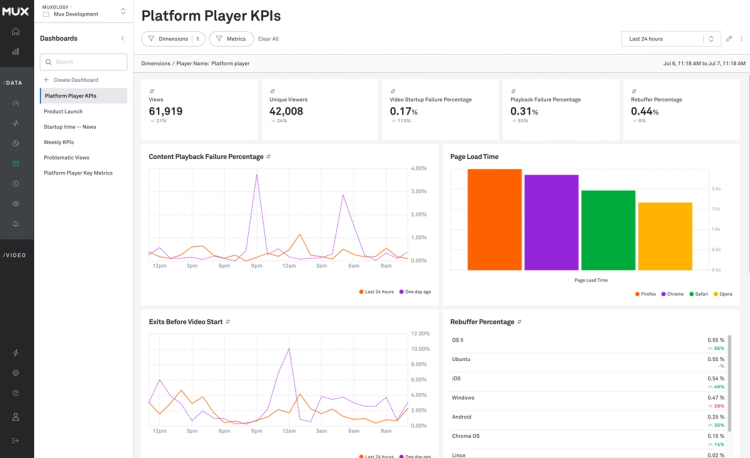
Task: Toggle One day ago series in playback failure legend
Action: click(415, 292)
